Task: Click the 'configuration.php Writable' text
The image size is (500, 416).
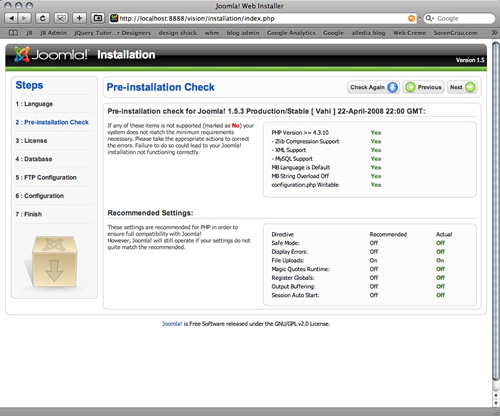Action: [x=305, y=185]
